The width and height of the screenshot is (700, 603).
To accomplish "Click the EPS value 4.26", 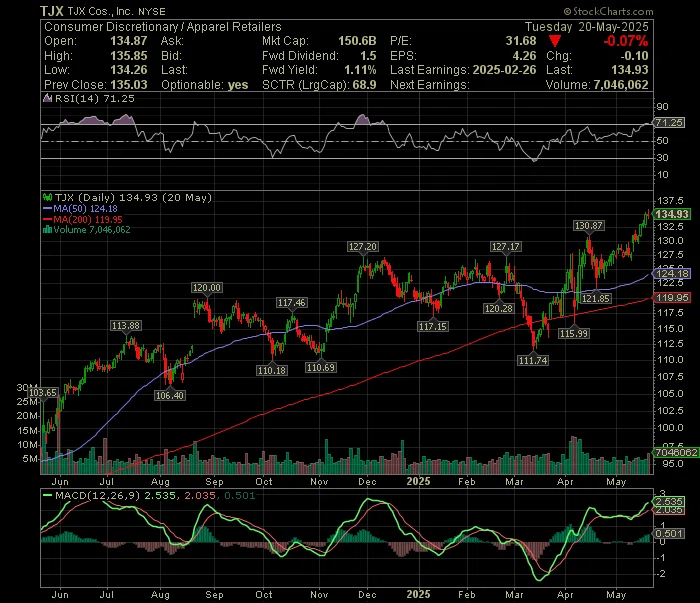I will click(524, 56).
